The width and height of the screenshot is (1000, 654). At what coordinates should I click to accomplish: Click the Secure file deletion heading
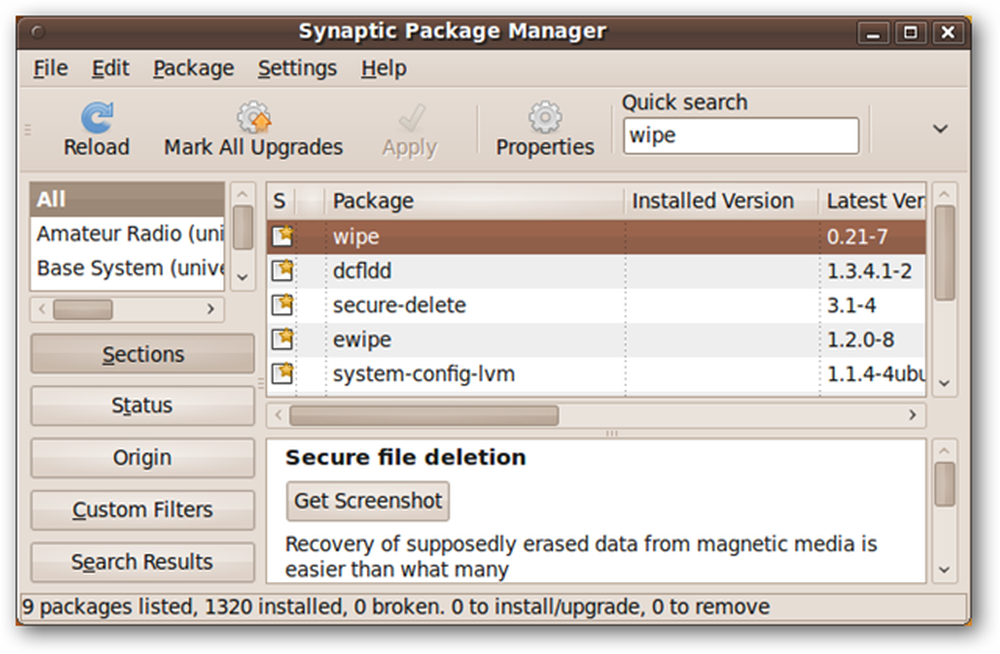[406, 457]
